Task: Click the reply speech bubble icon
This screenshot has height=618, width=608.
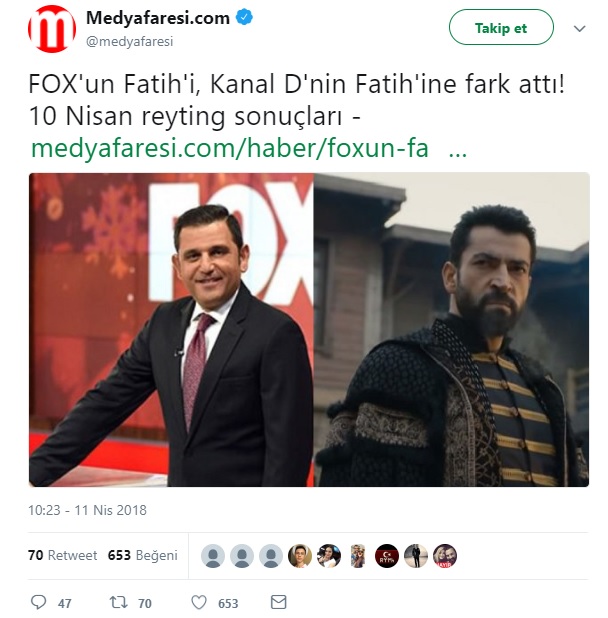Action: [x=38, y=602]
